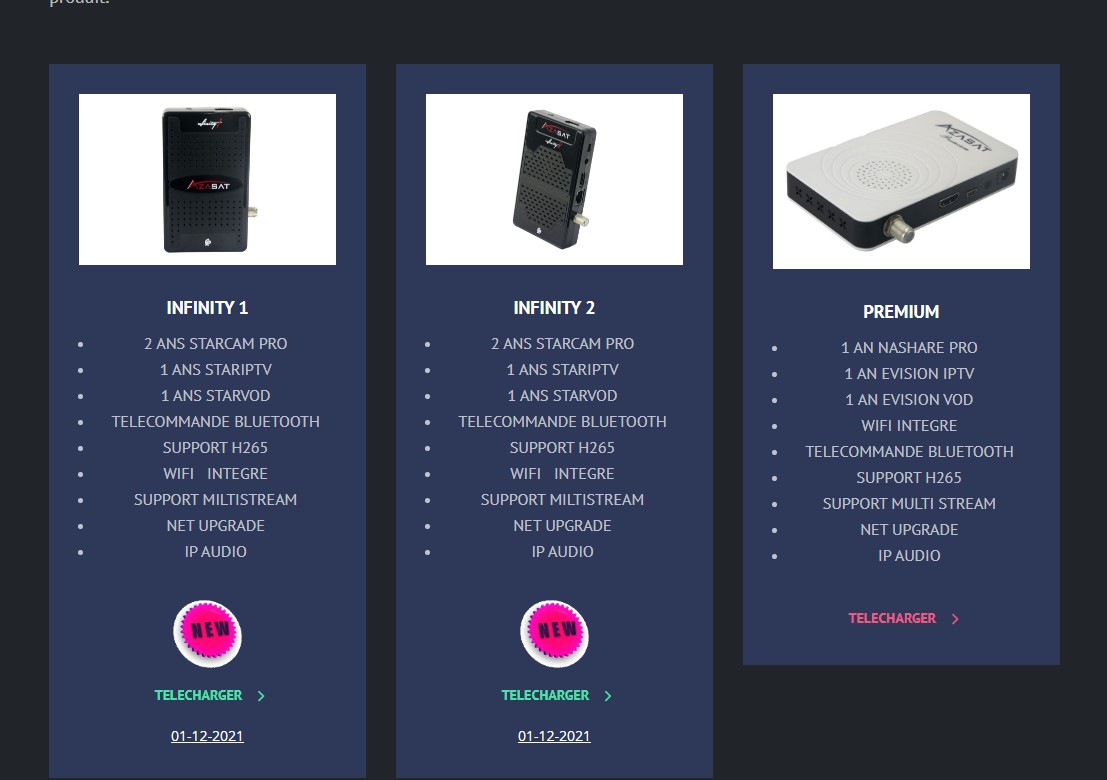1107x780 pixels.
Task: Click the red arrow beside Premium Telecharger
Action: tap(955, 619)
